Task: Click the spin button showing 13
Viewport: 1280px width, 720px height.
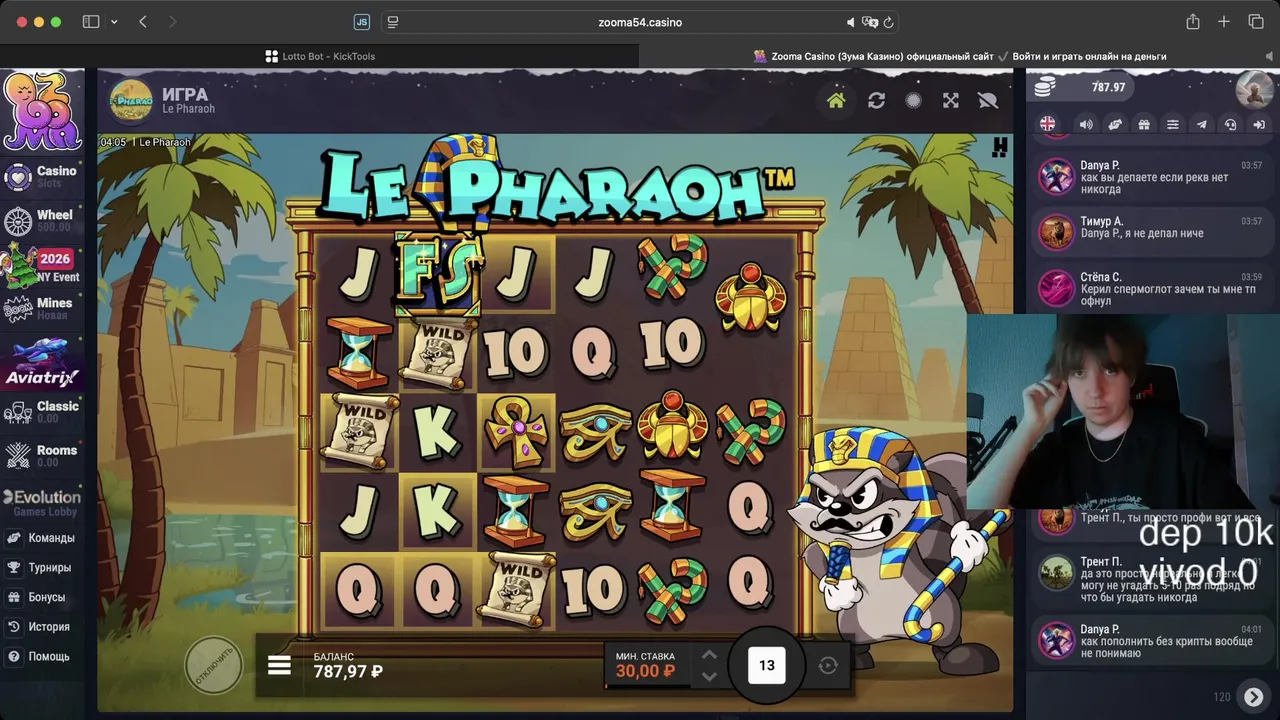Action: (x=767, y=665)
